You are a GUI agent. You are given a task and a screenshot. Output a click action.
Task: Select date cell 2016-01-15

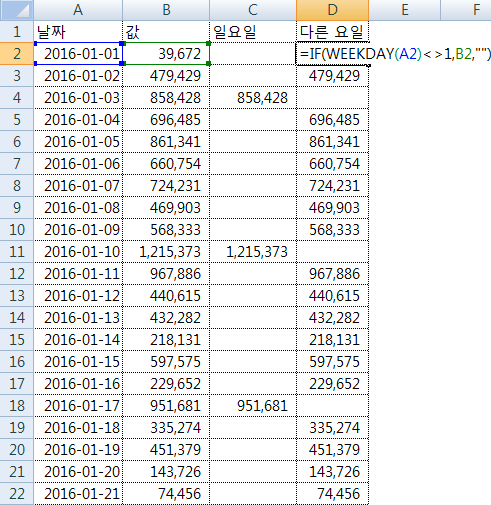78,362
